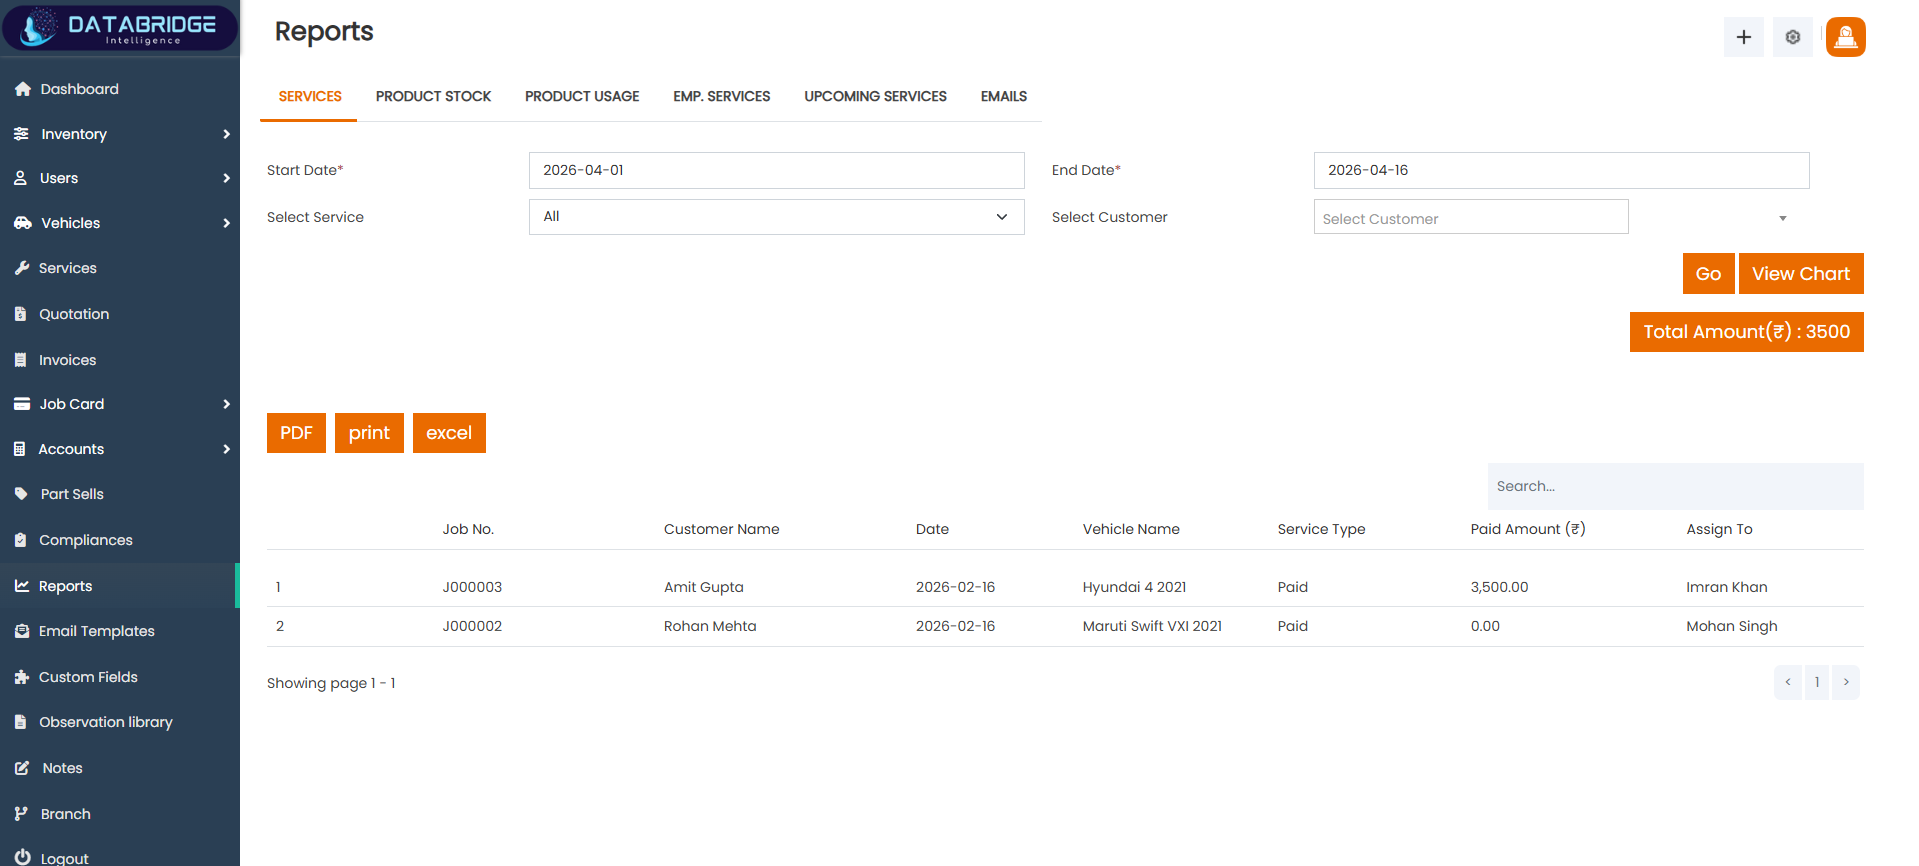Click job number J000003

pyautogui.click(x=472, y=587)
